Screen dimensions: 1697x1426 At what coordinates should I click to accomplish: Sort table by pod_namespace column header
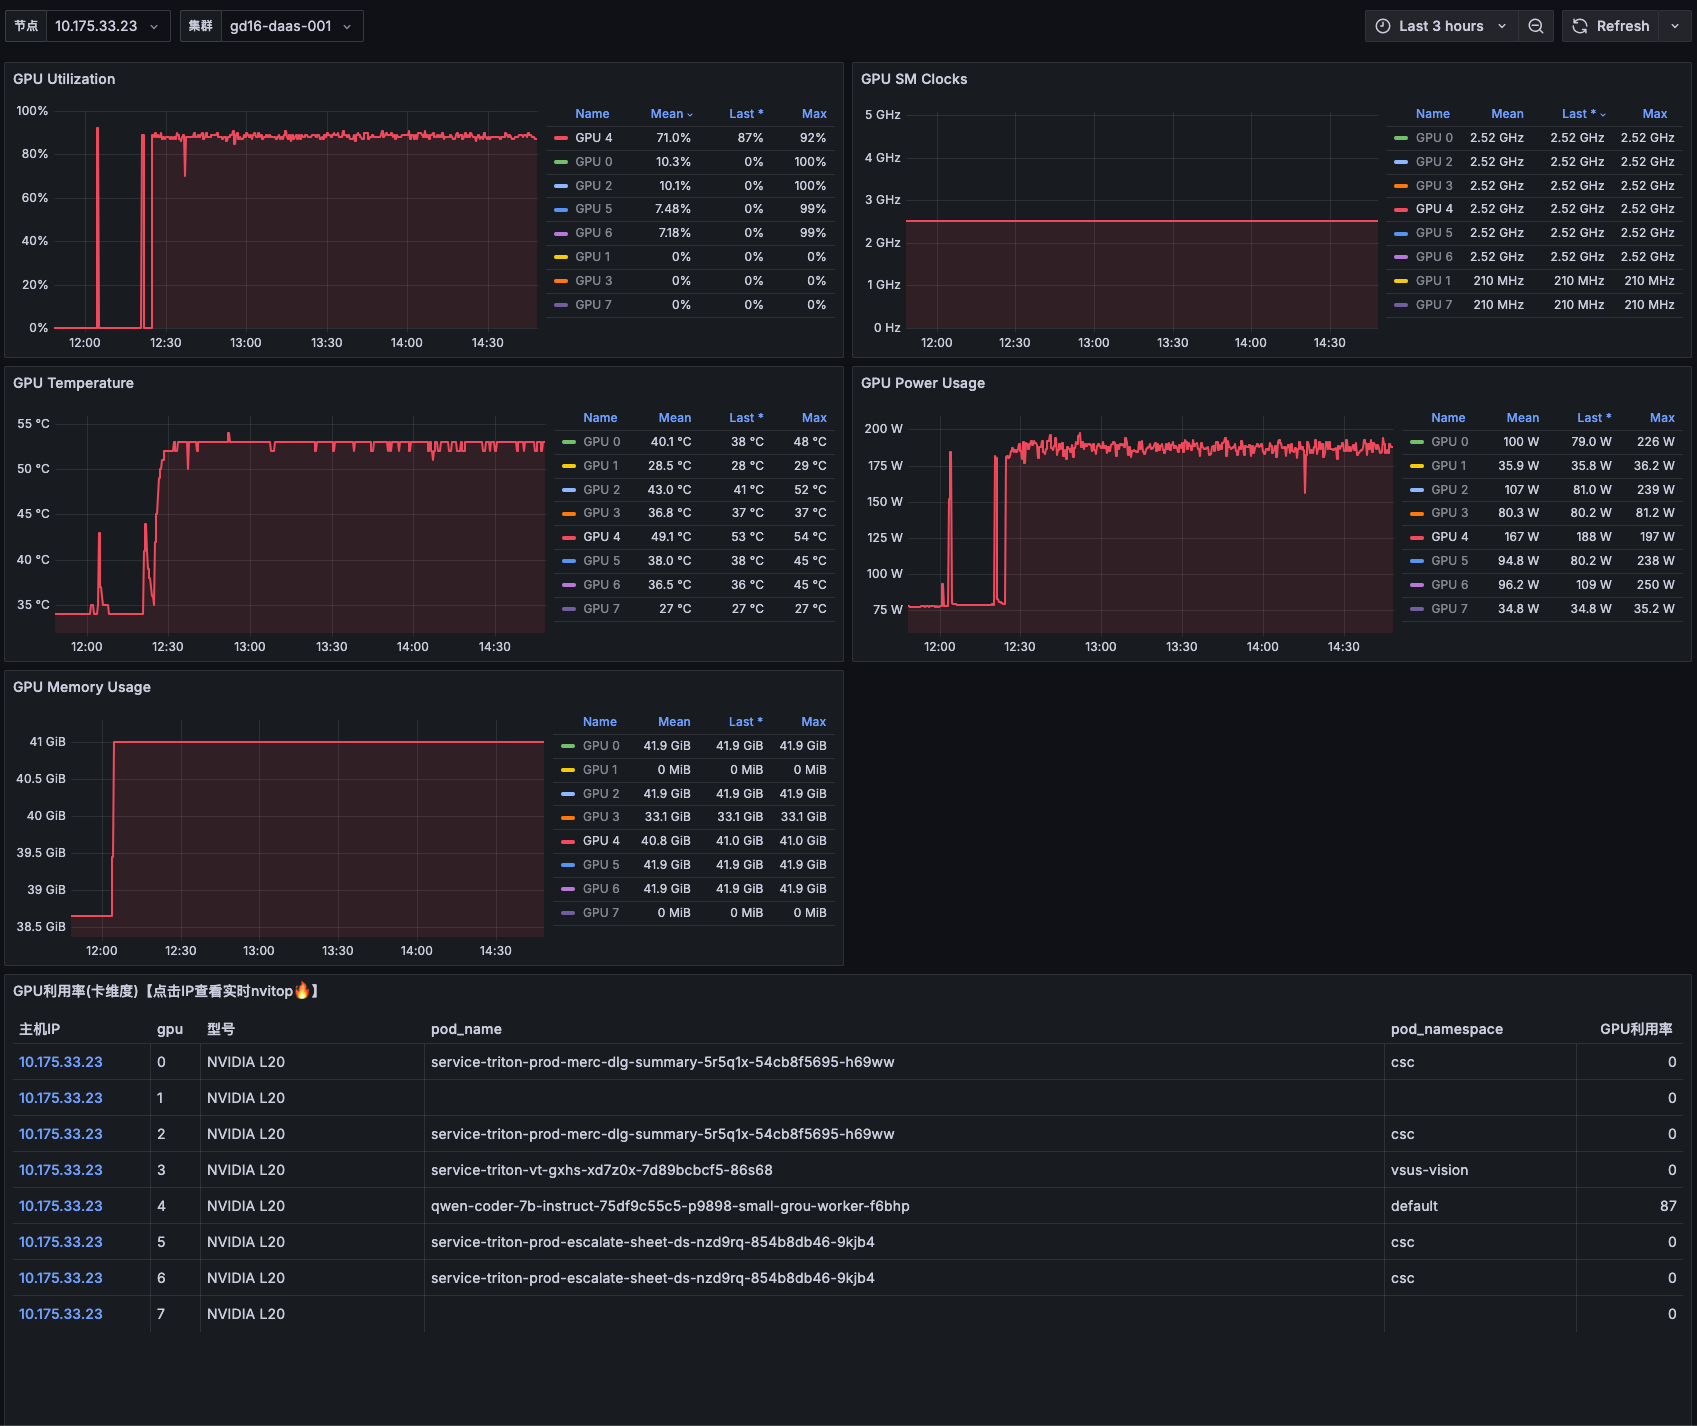1447,1029
